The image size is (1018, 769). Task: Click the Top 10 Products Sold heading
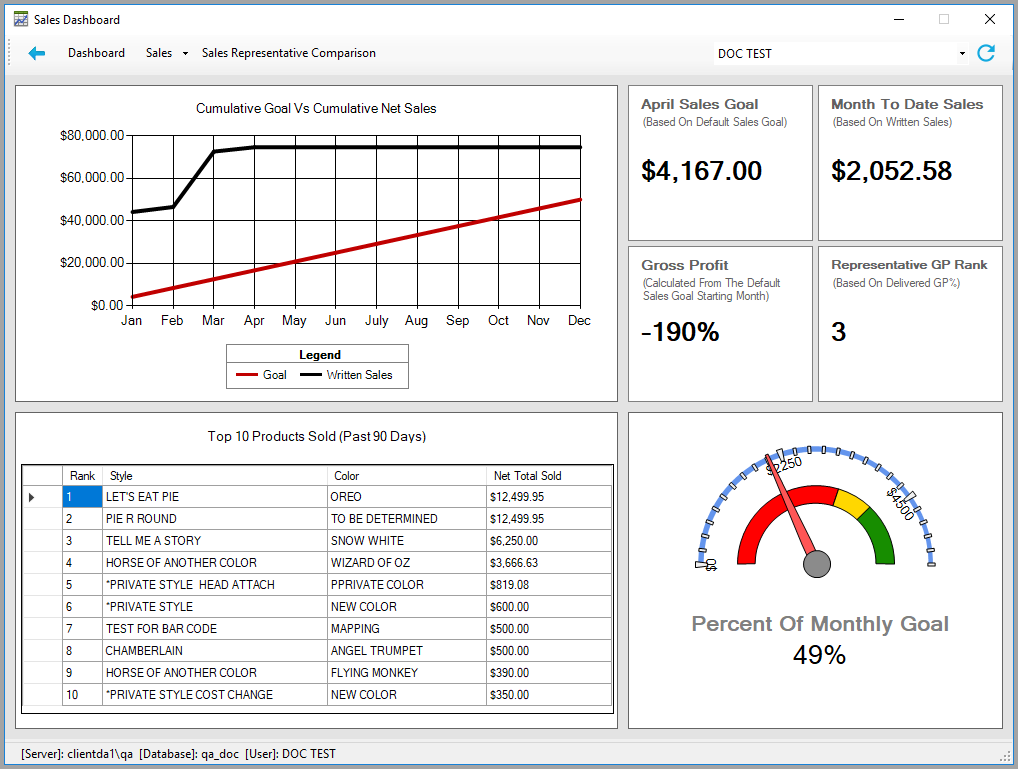[317, 436]
